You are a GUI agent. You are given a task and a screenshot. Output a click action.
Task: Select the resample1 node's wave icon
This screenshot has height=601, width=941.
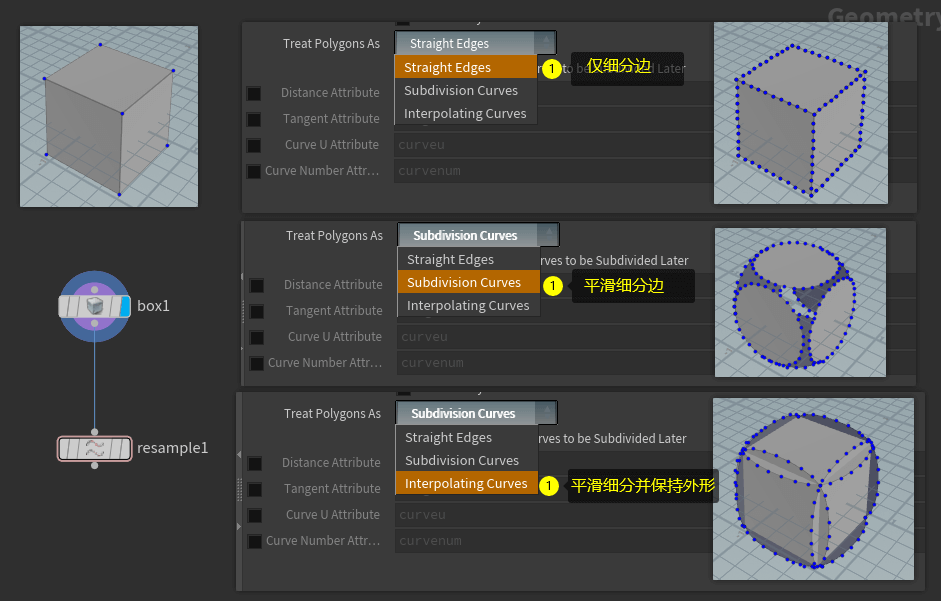[95, 448]
